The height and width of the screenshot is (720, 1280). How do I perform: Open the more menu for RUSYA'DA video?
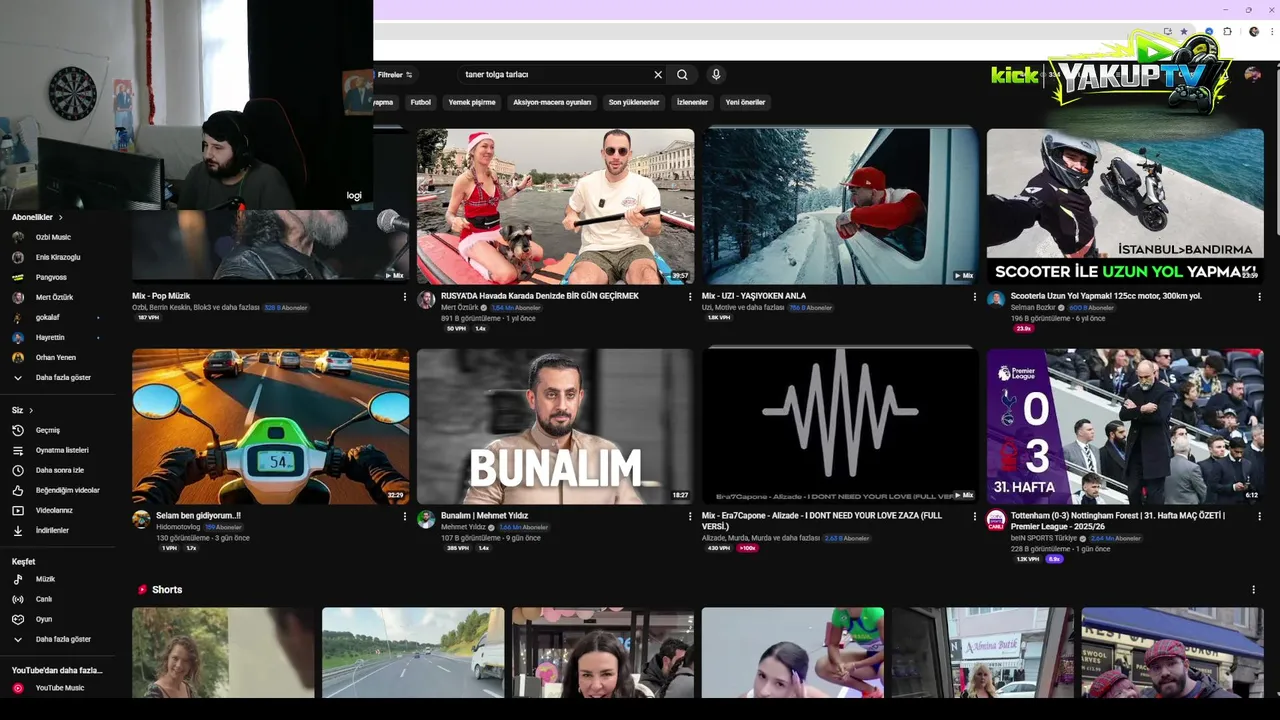(690, 297)
